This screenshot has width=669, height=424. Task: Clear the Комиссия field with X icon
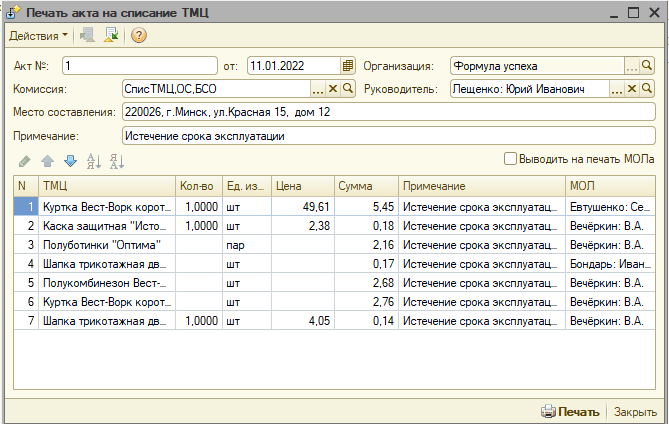334,89
